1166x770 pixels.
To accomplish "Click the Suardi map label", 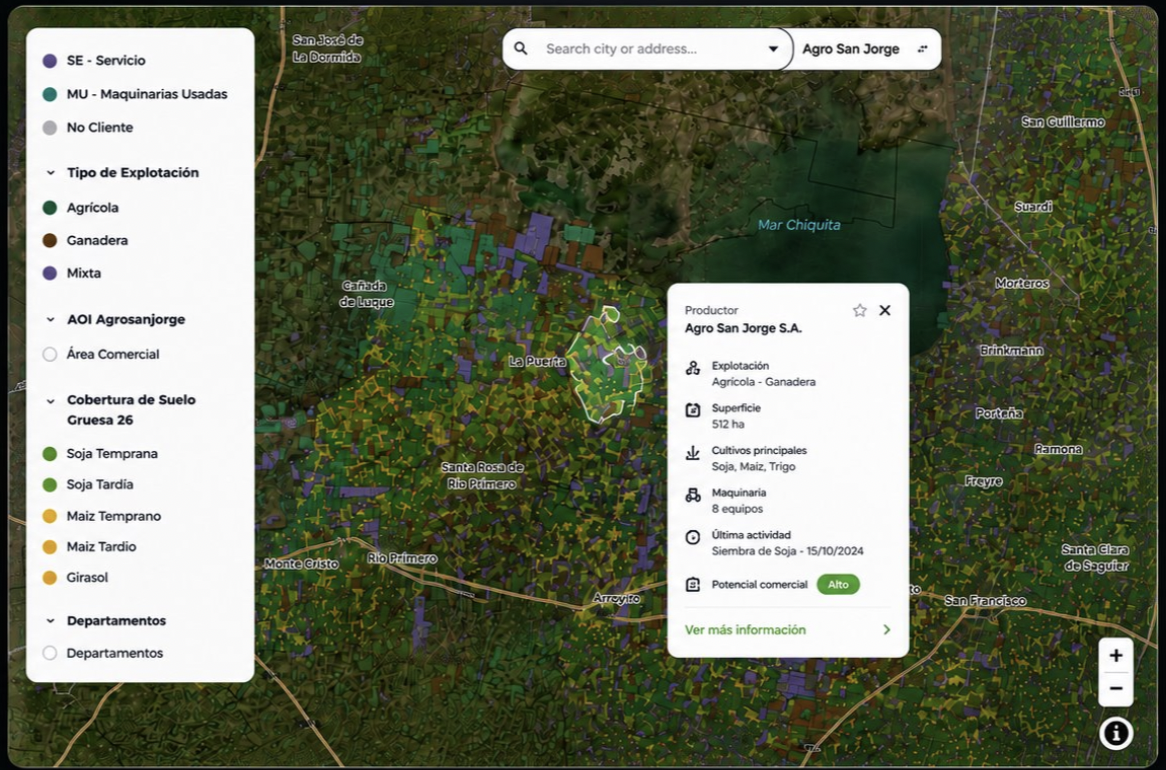I will pyautogui.click(x=1034, y=207).
